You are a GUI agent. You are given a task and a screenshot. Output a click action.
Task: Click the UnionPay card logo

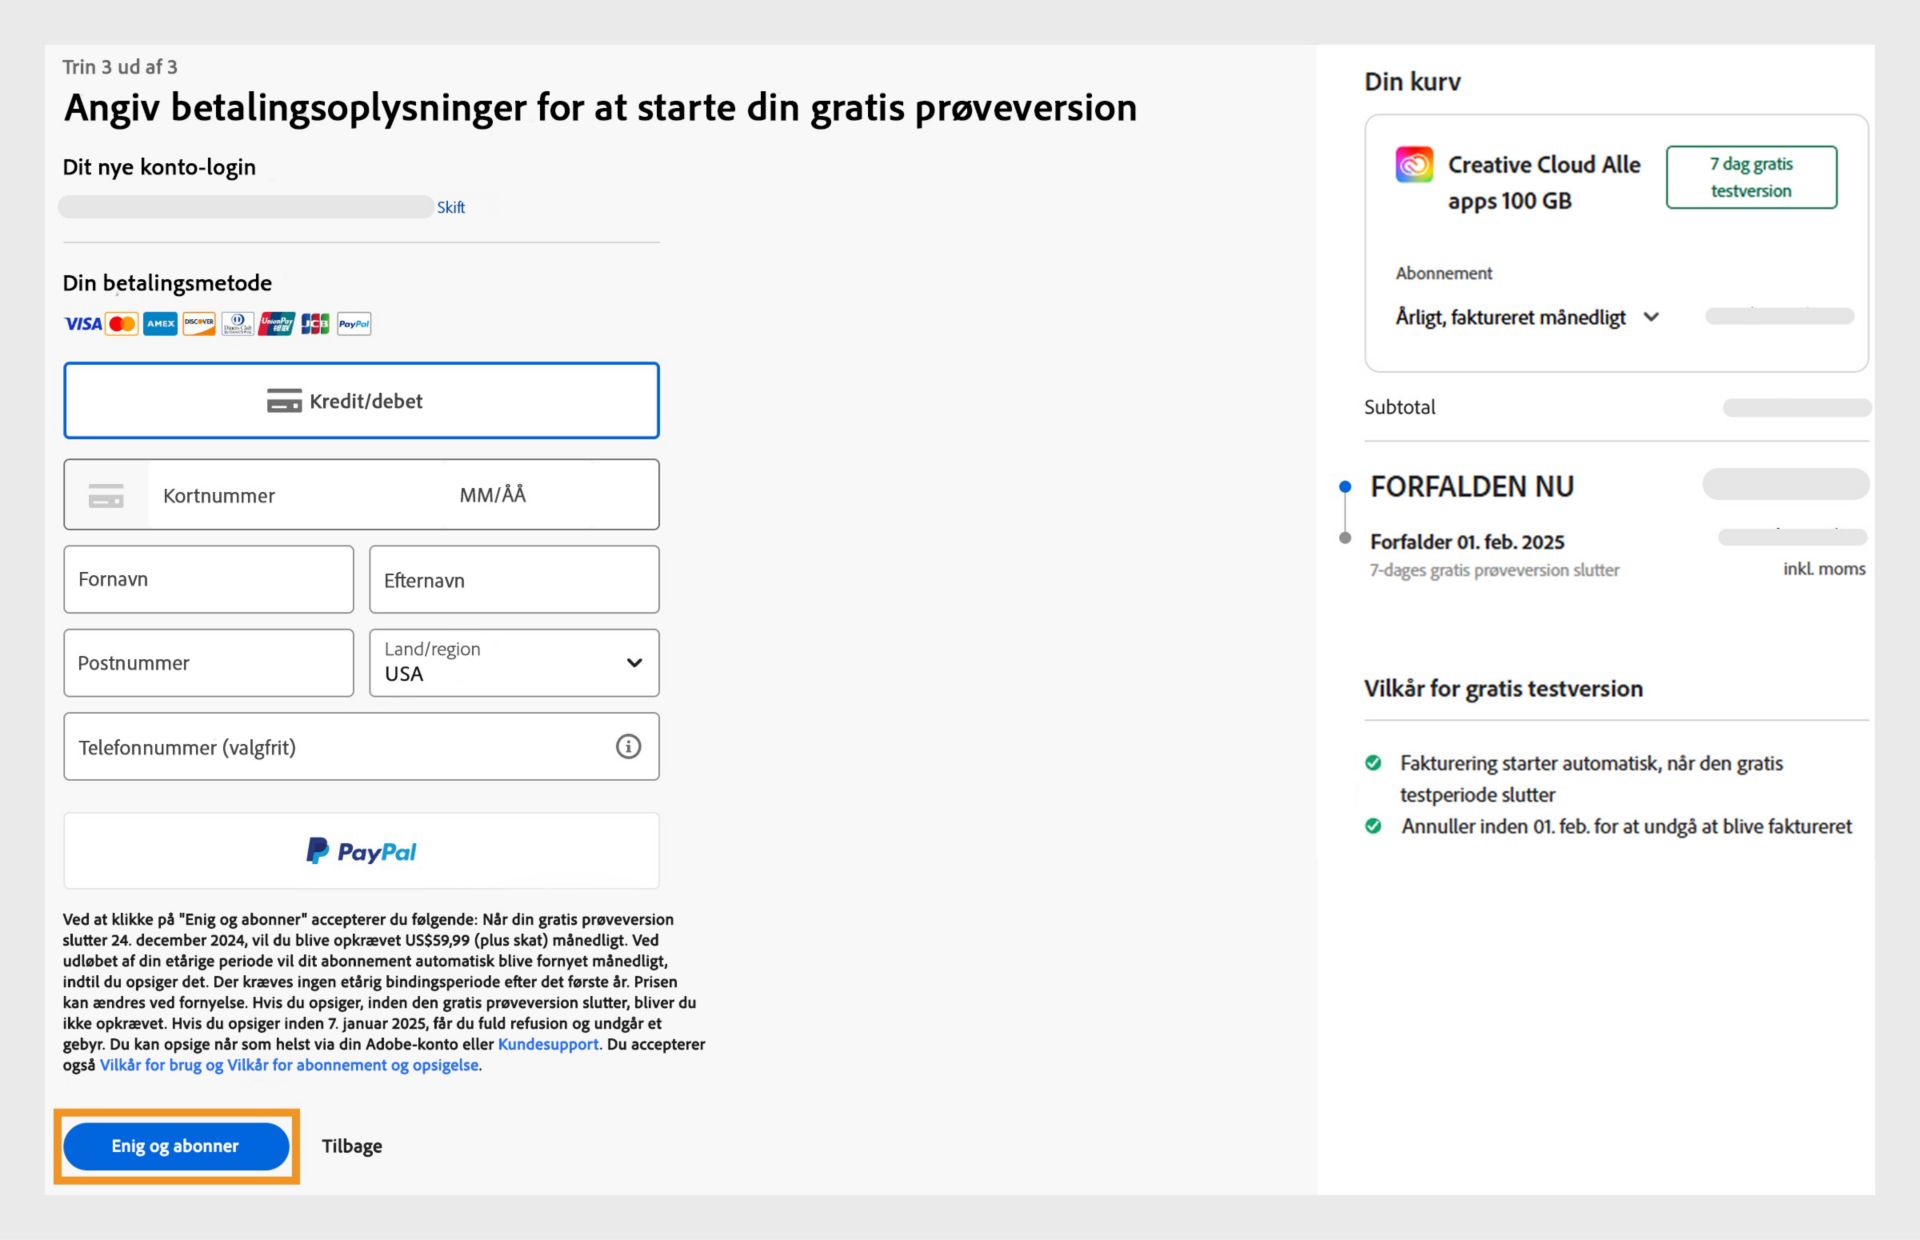(x=276, y=324)
